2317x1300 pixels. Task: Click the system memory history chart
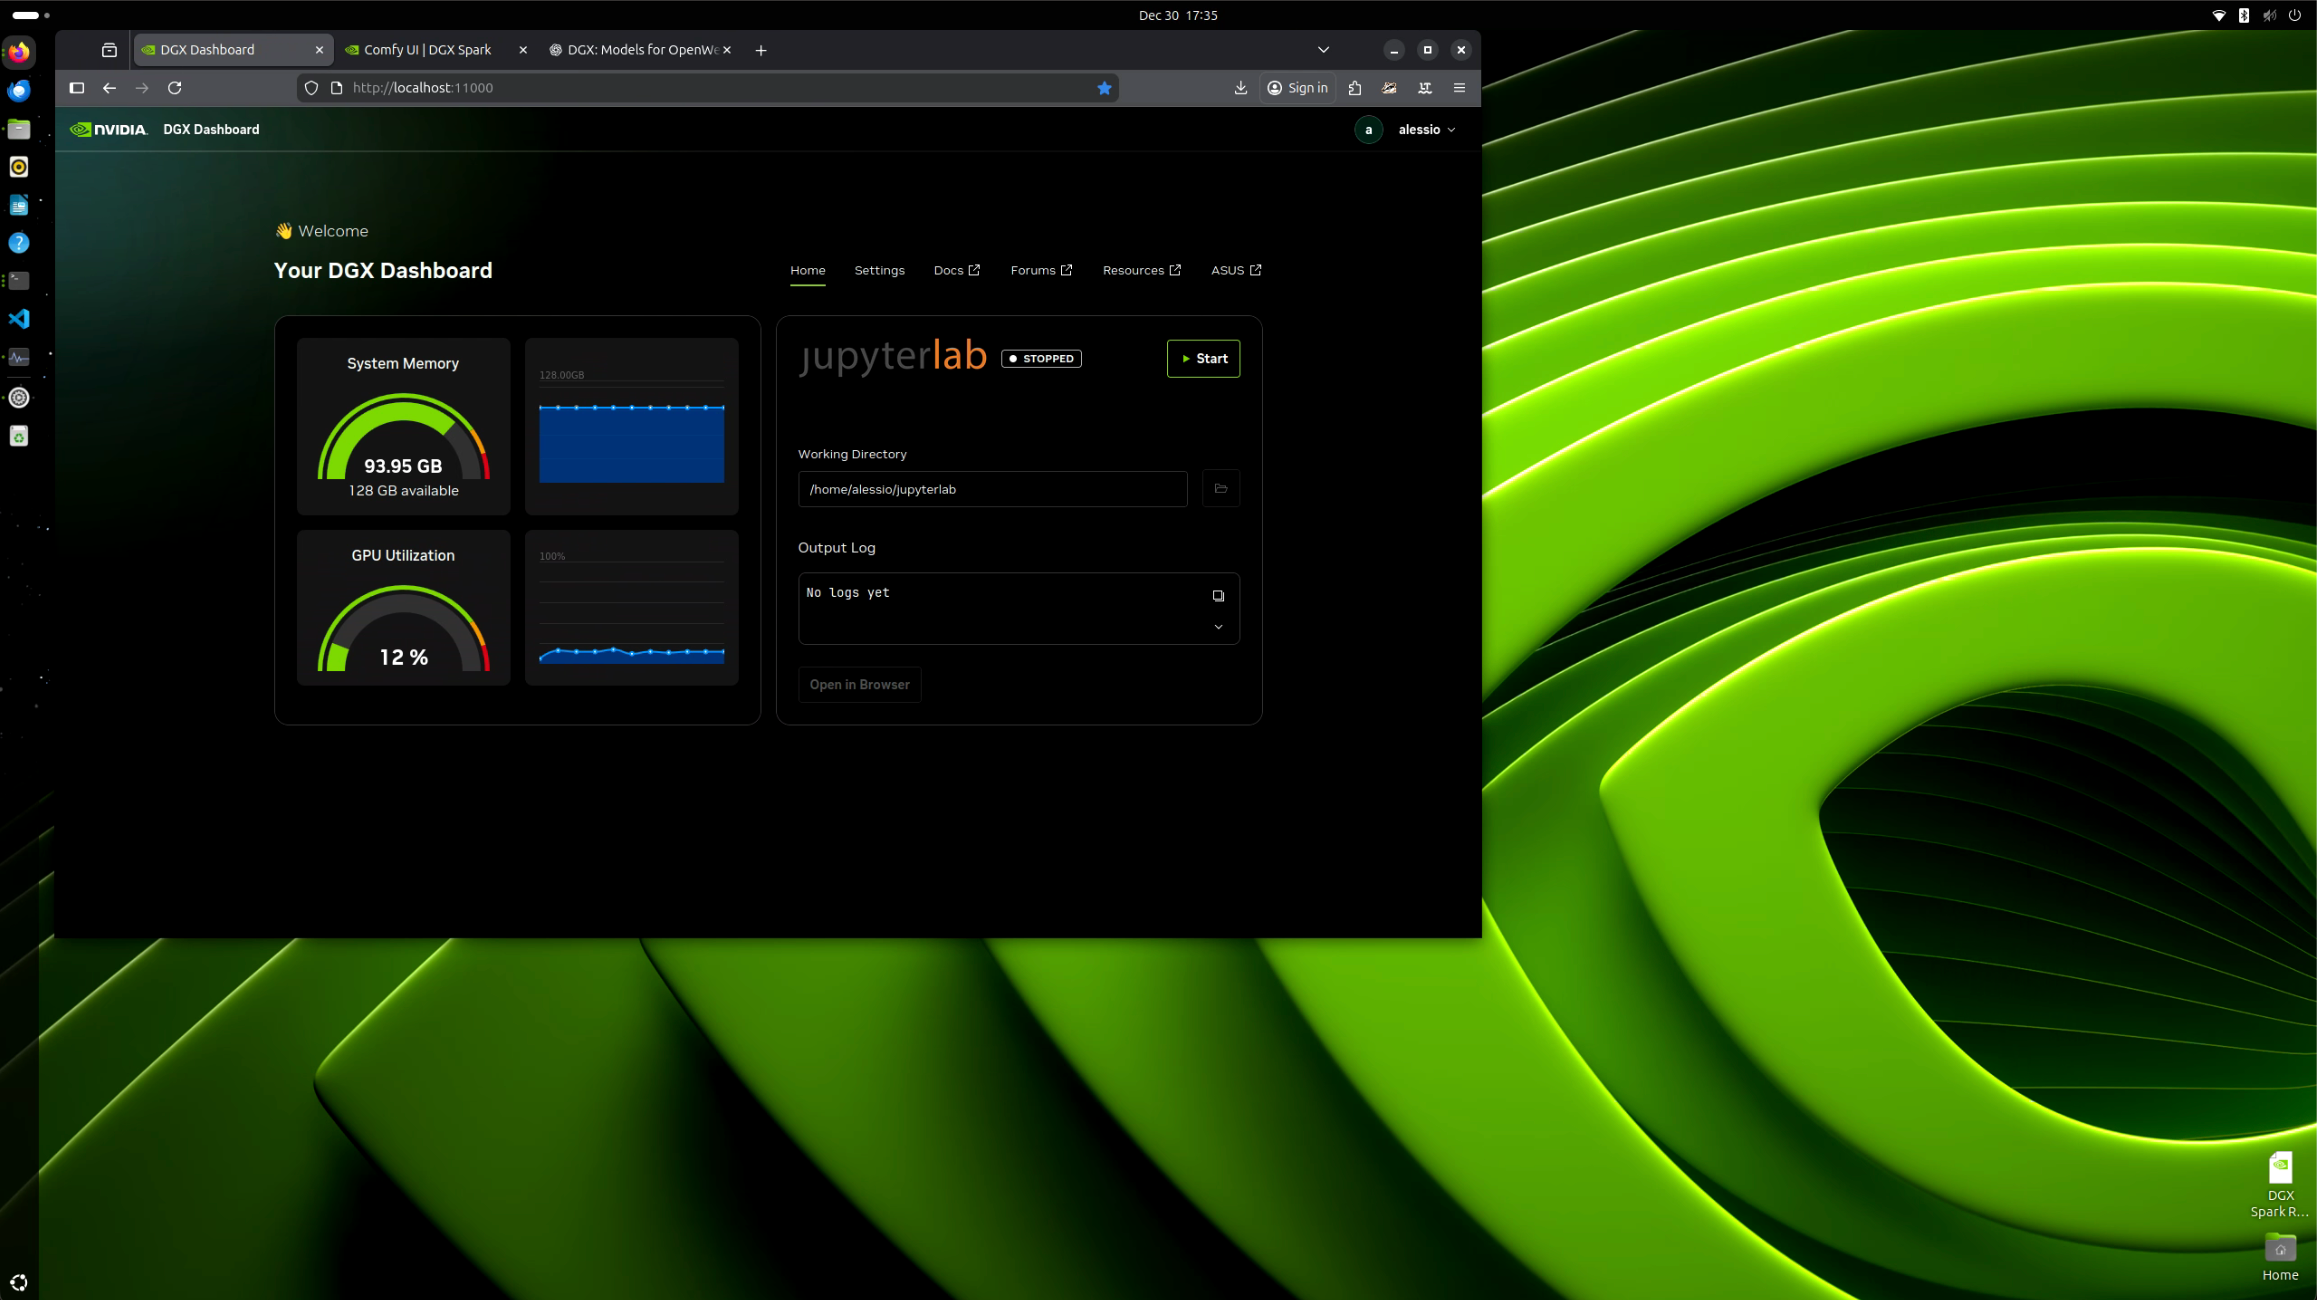631,426
